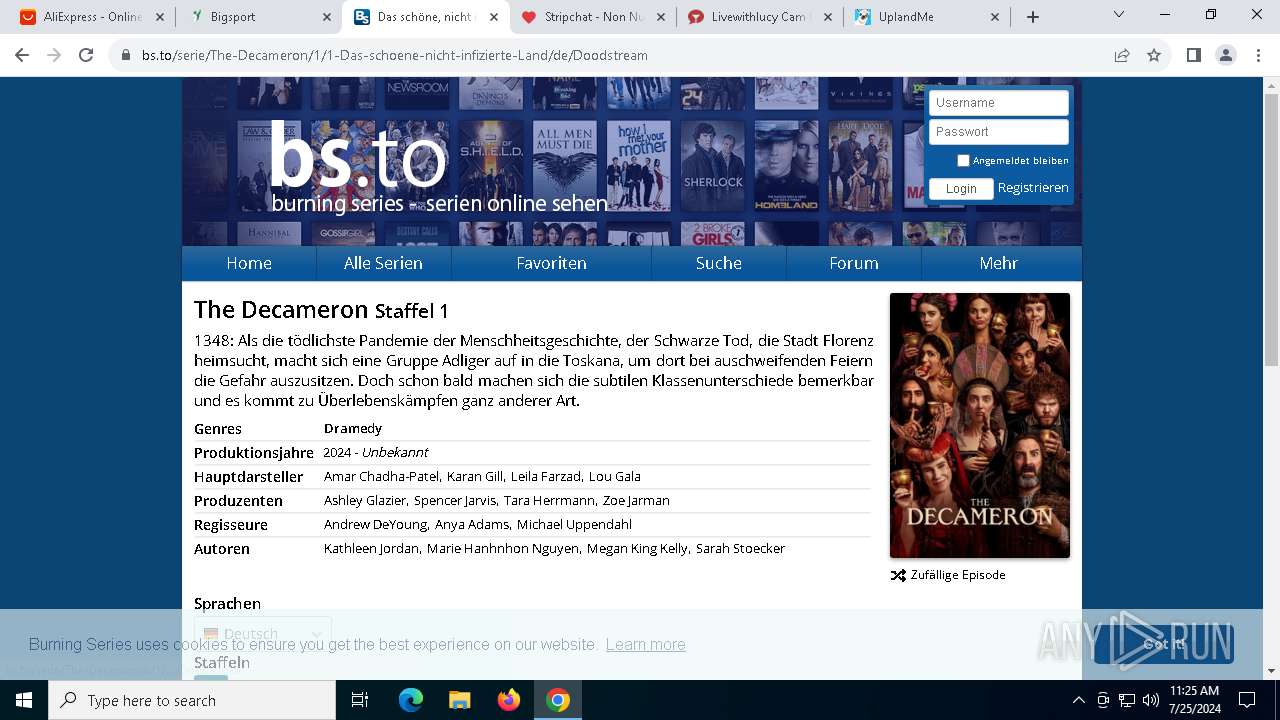Viewport: 1280px width, 720px height.
Task: Click actor Amar Chadha-Patel
Action: point(381,477)
